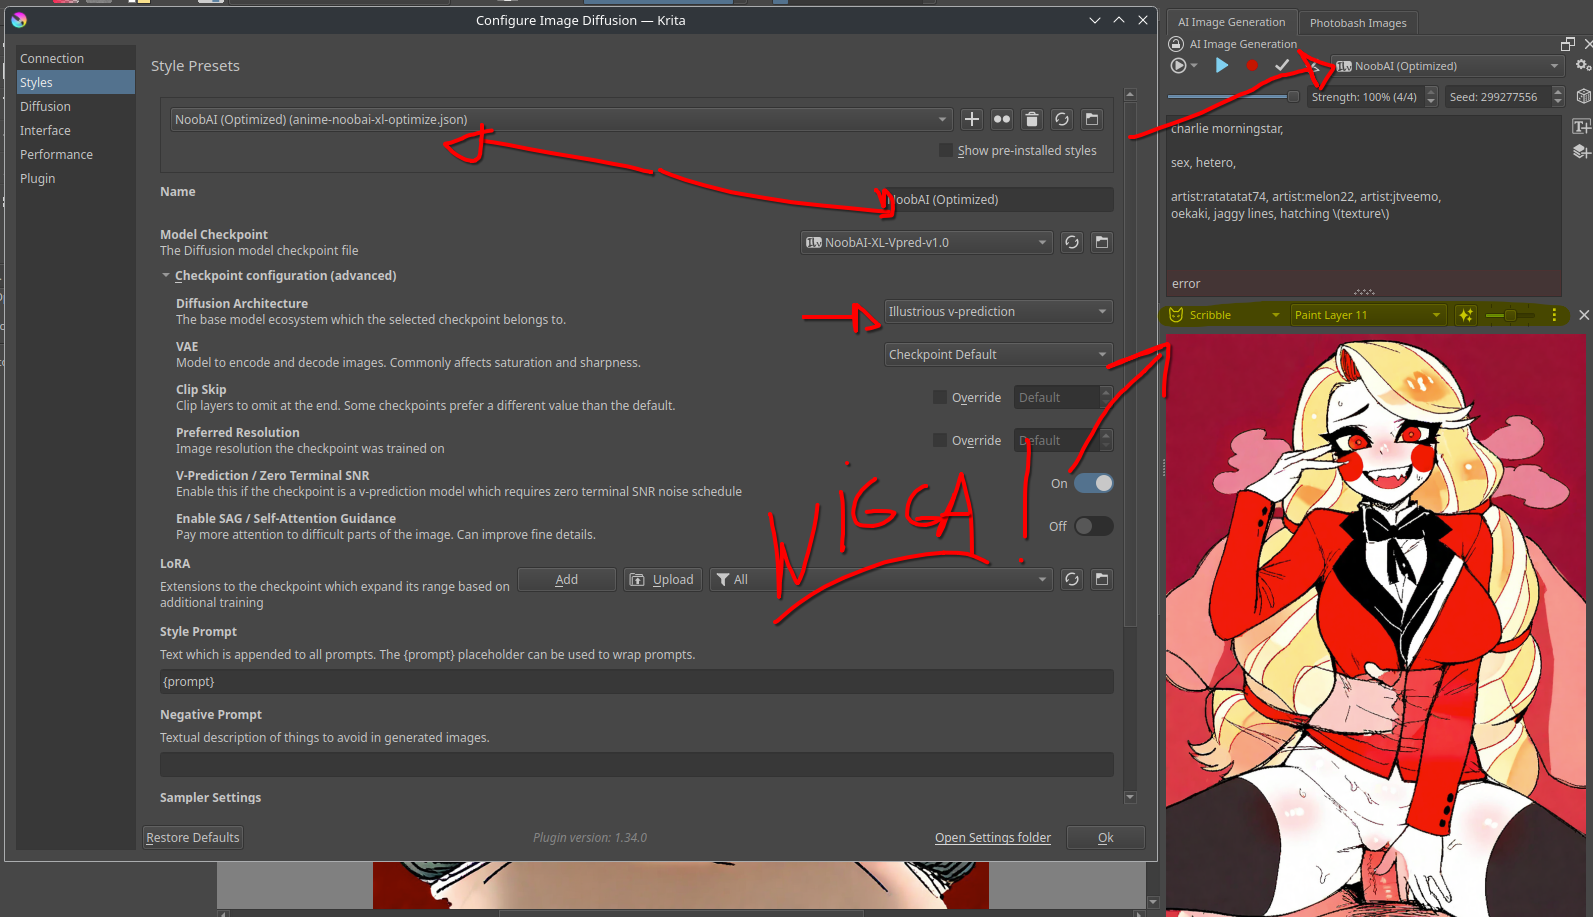
Task: Click the style Name input field
Action: [999, 199]
